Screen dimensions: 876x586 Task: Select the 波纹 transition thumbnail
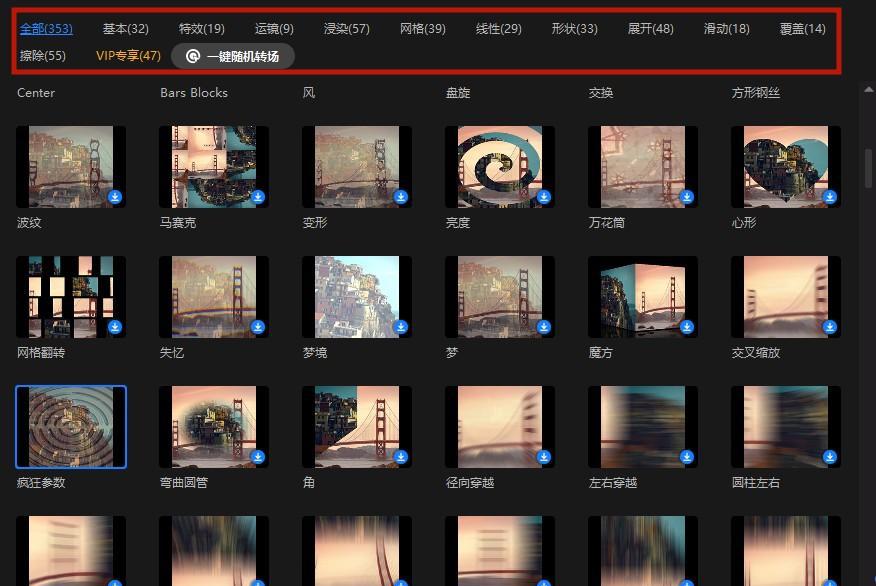coord(71,167)
